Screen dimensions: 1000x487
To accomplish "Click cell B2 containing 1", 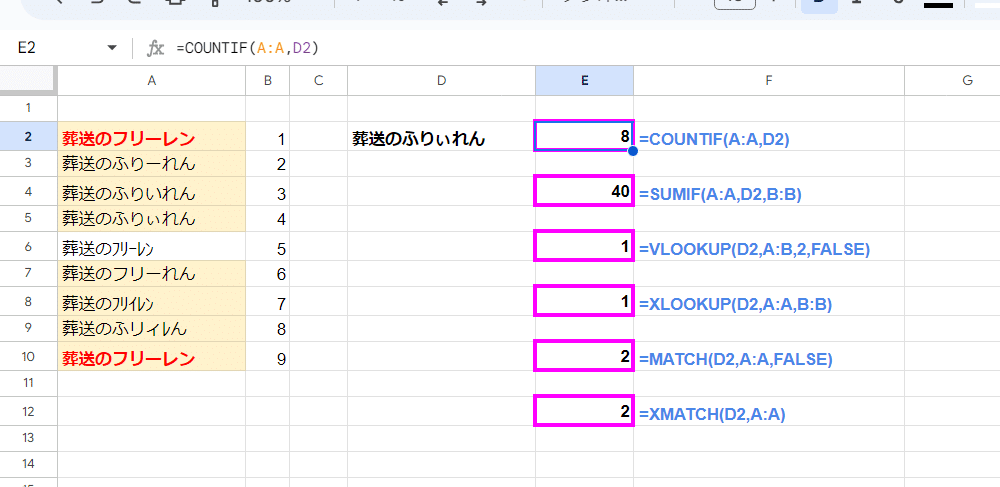I will tap(268, 136).
